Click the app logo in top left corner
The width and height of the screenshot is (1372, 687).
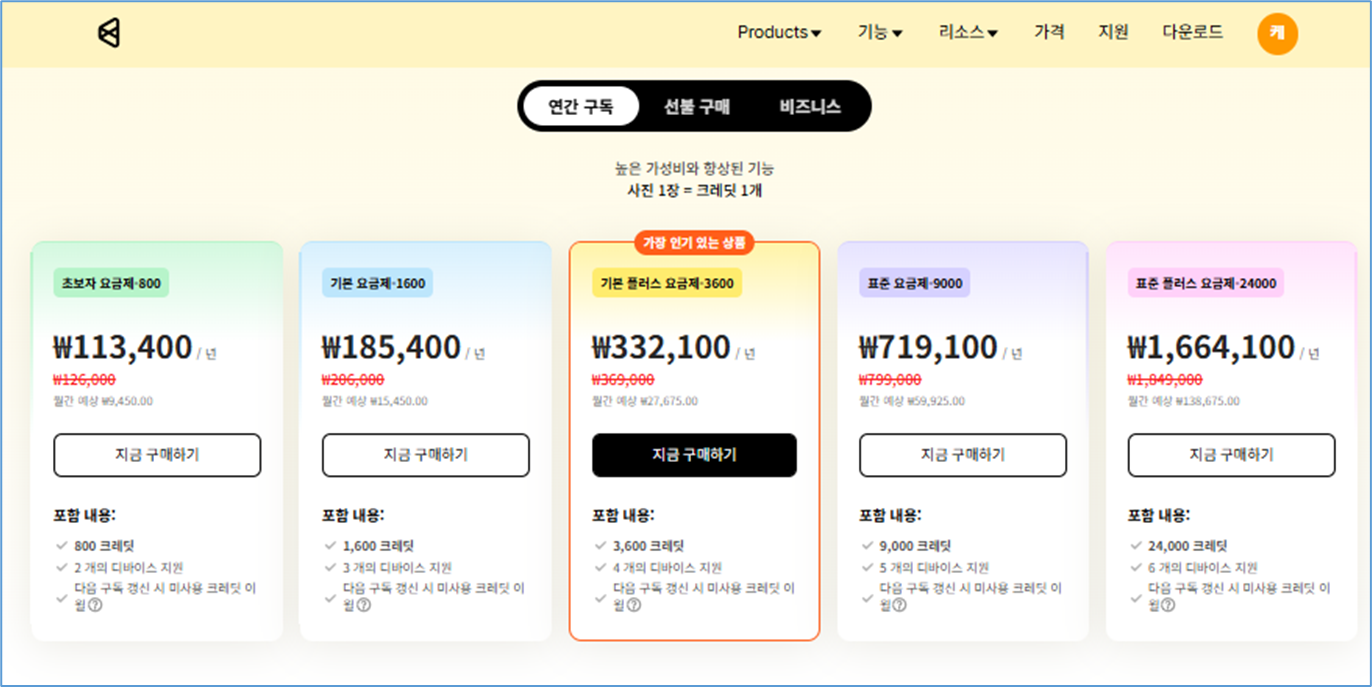(110, 31)
